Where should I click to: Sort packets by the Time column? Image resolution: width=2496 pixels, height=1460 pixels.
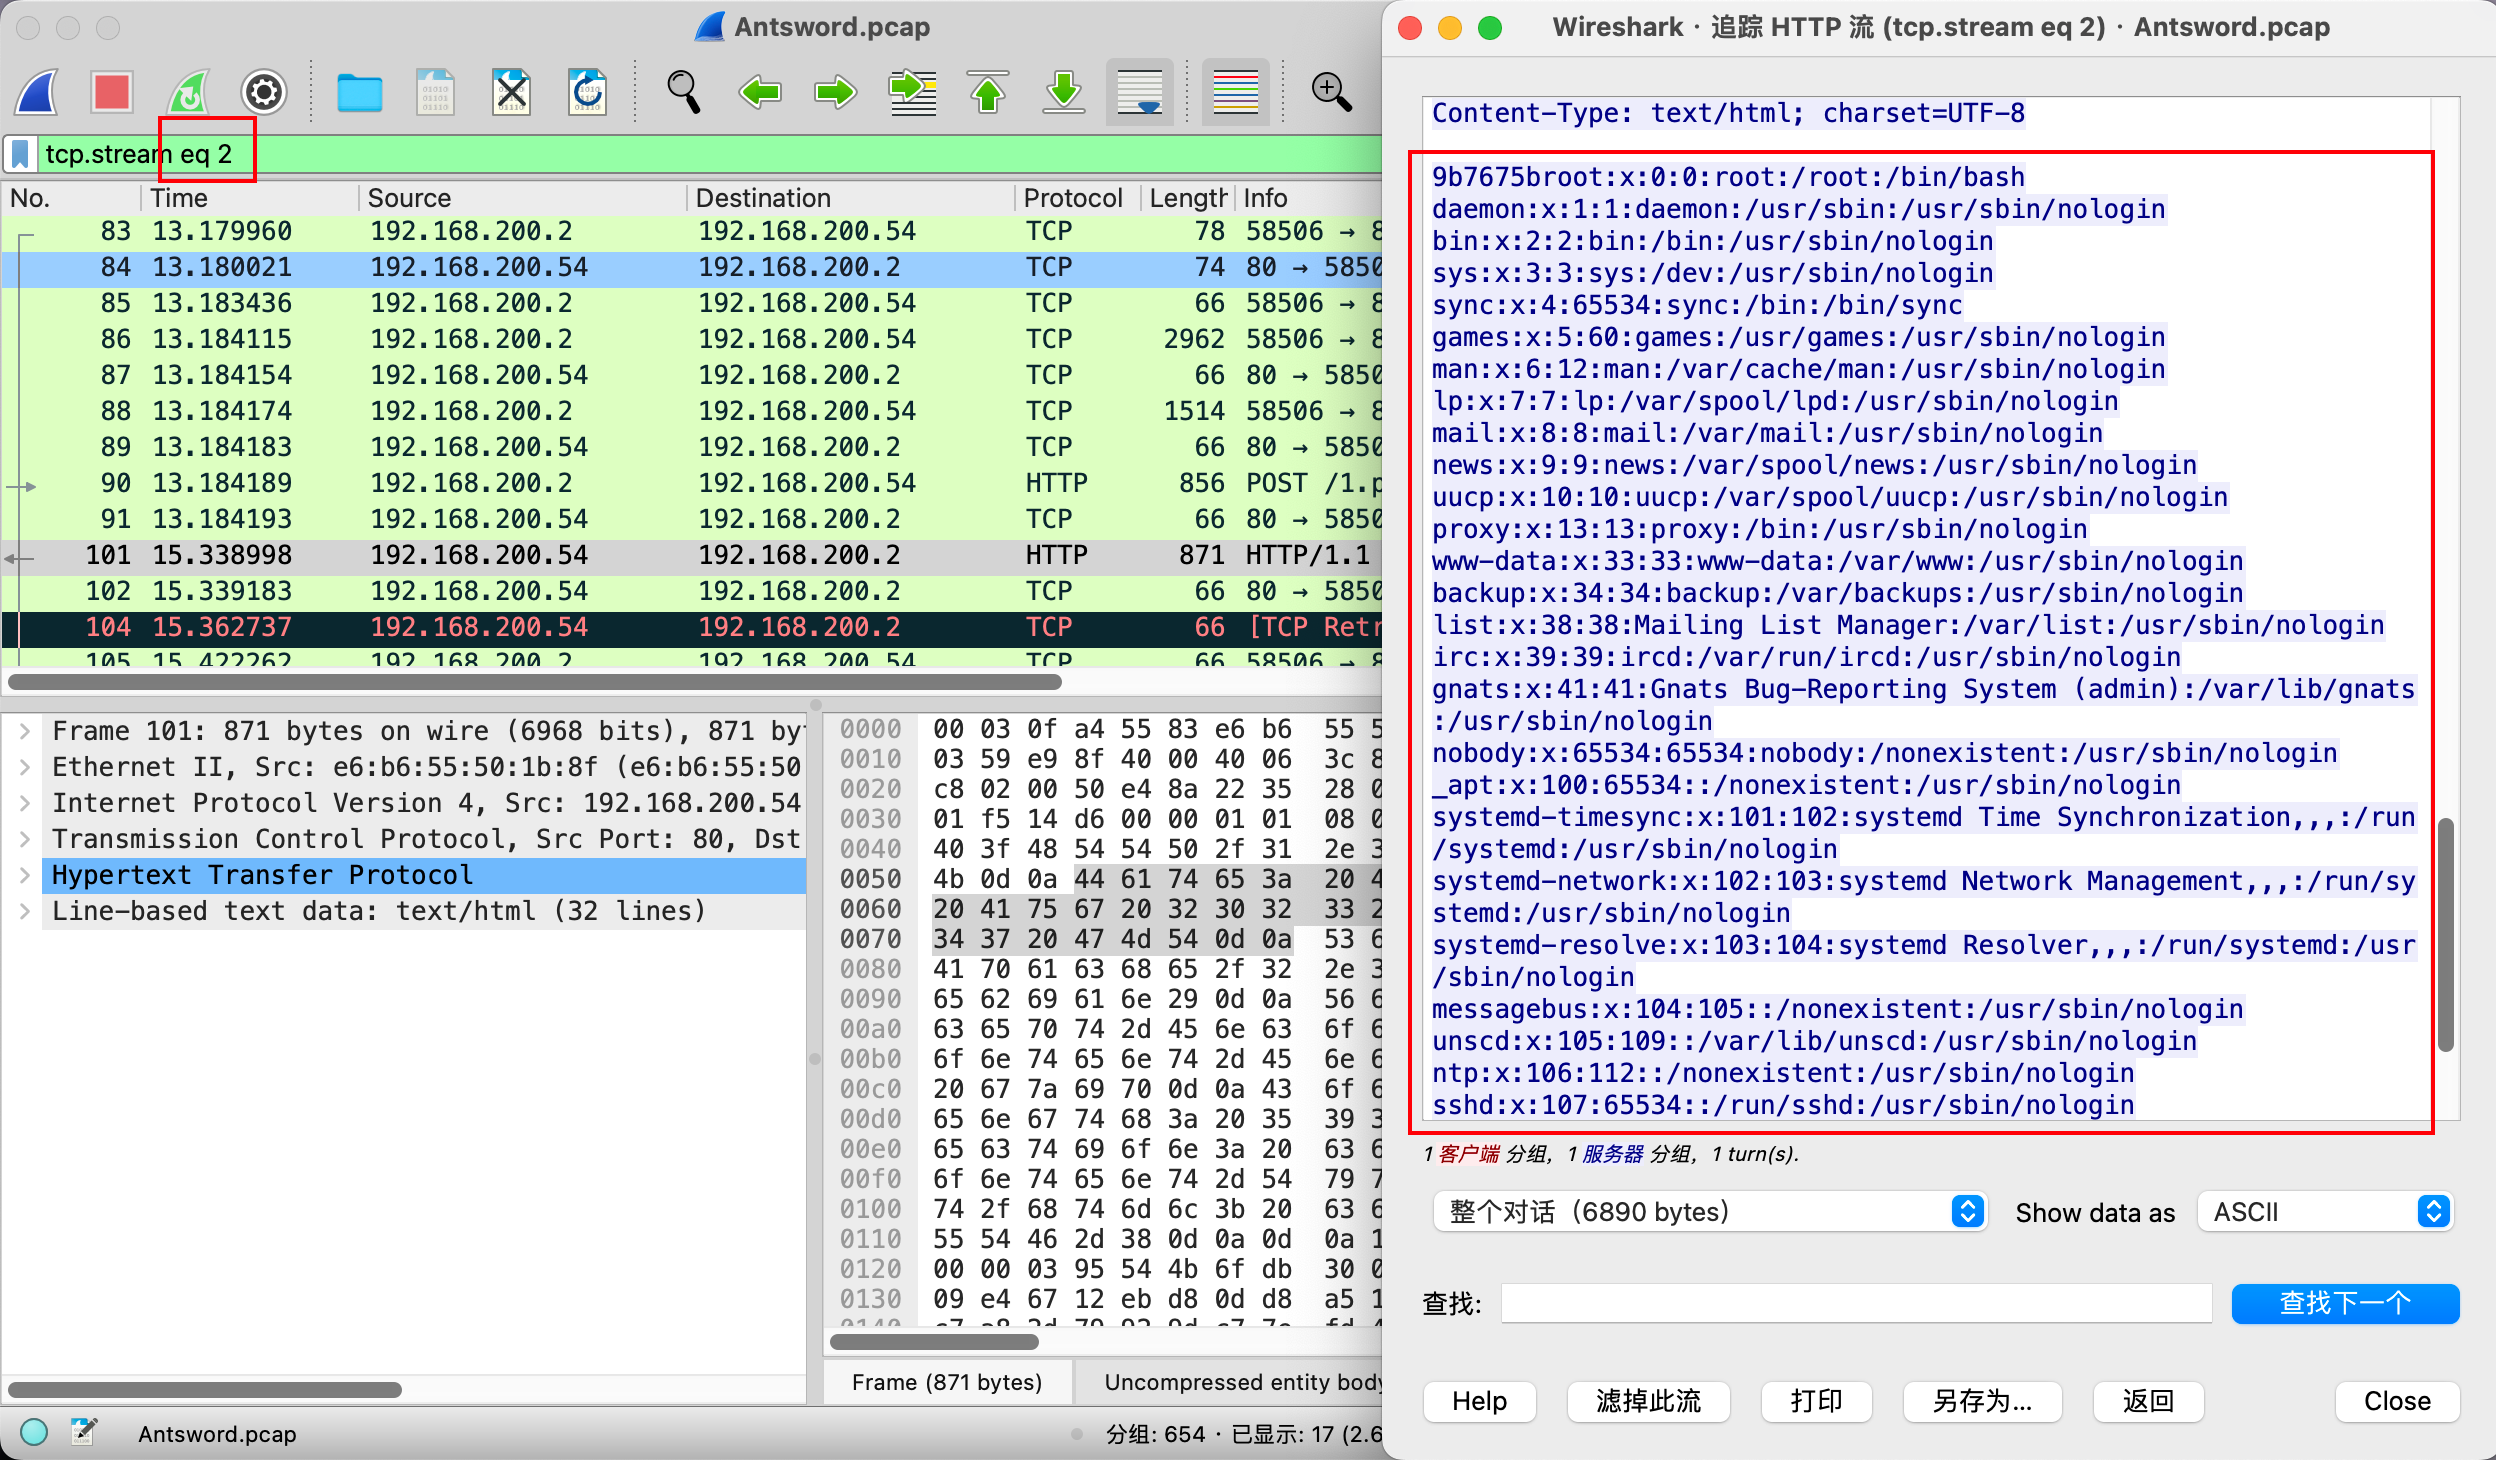[250, 198]
